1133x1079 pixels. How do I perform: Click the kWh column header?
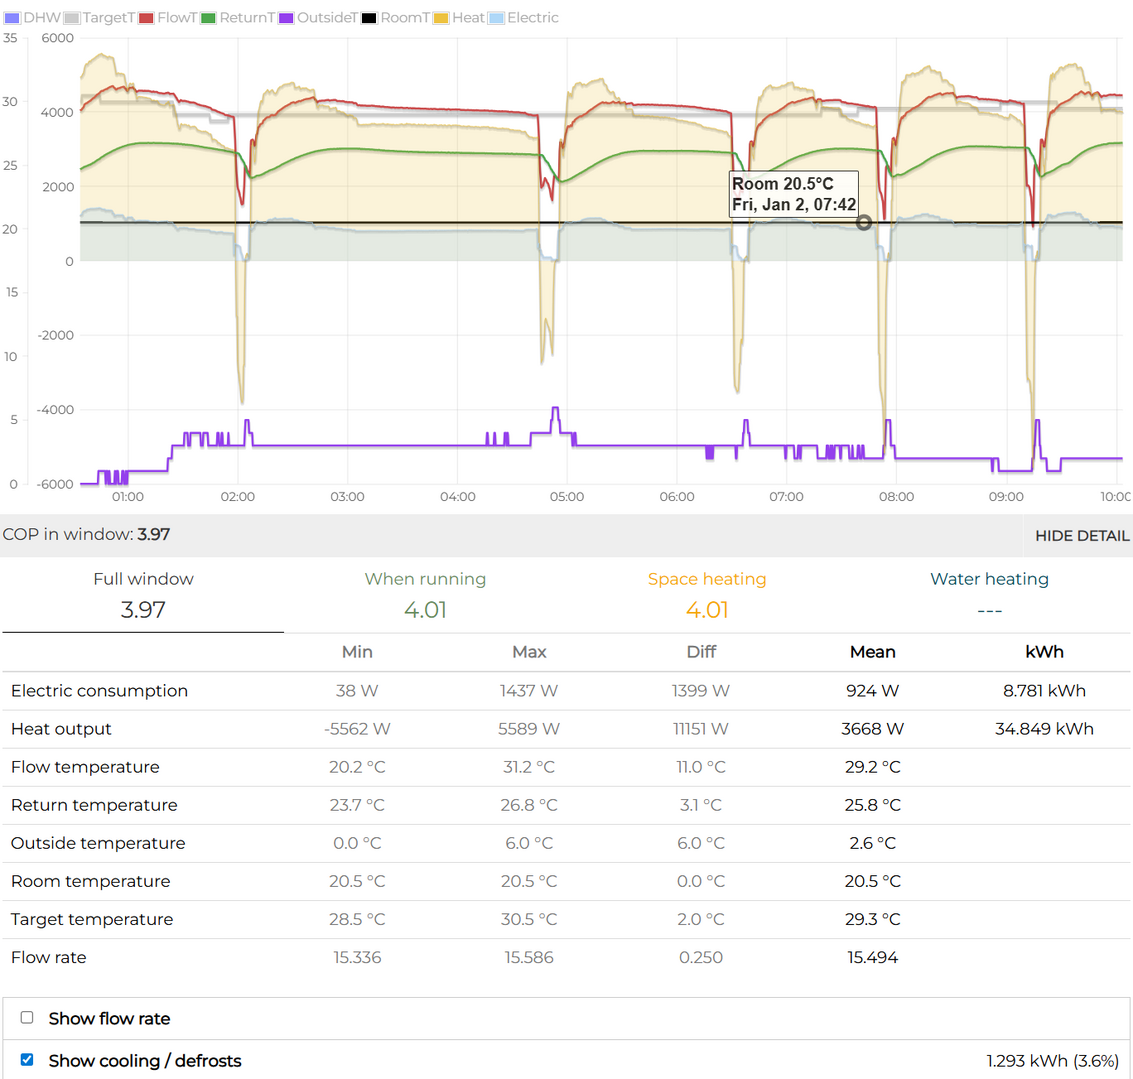point(1044,652)
